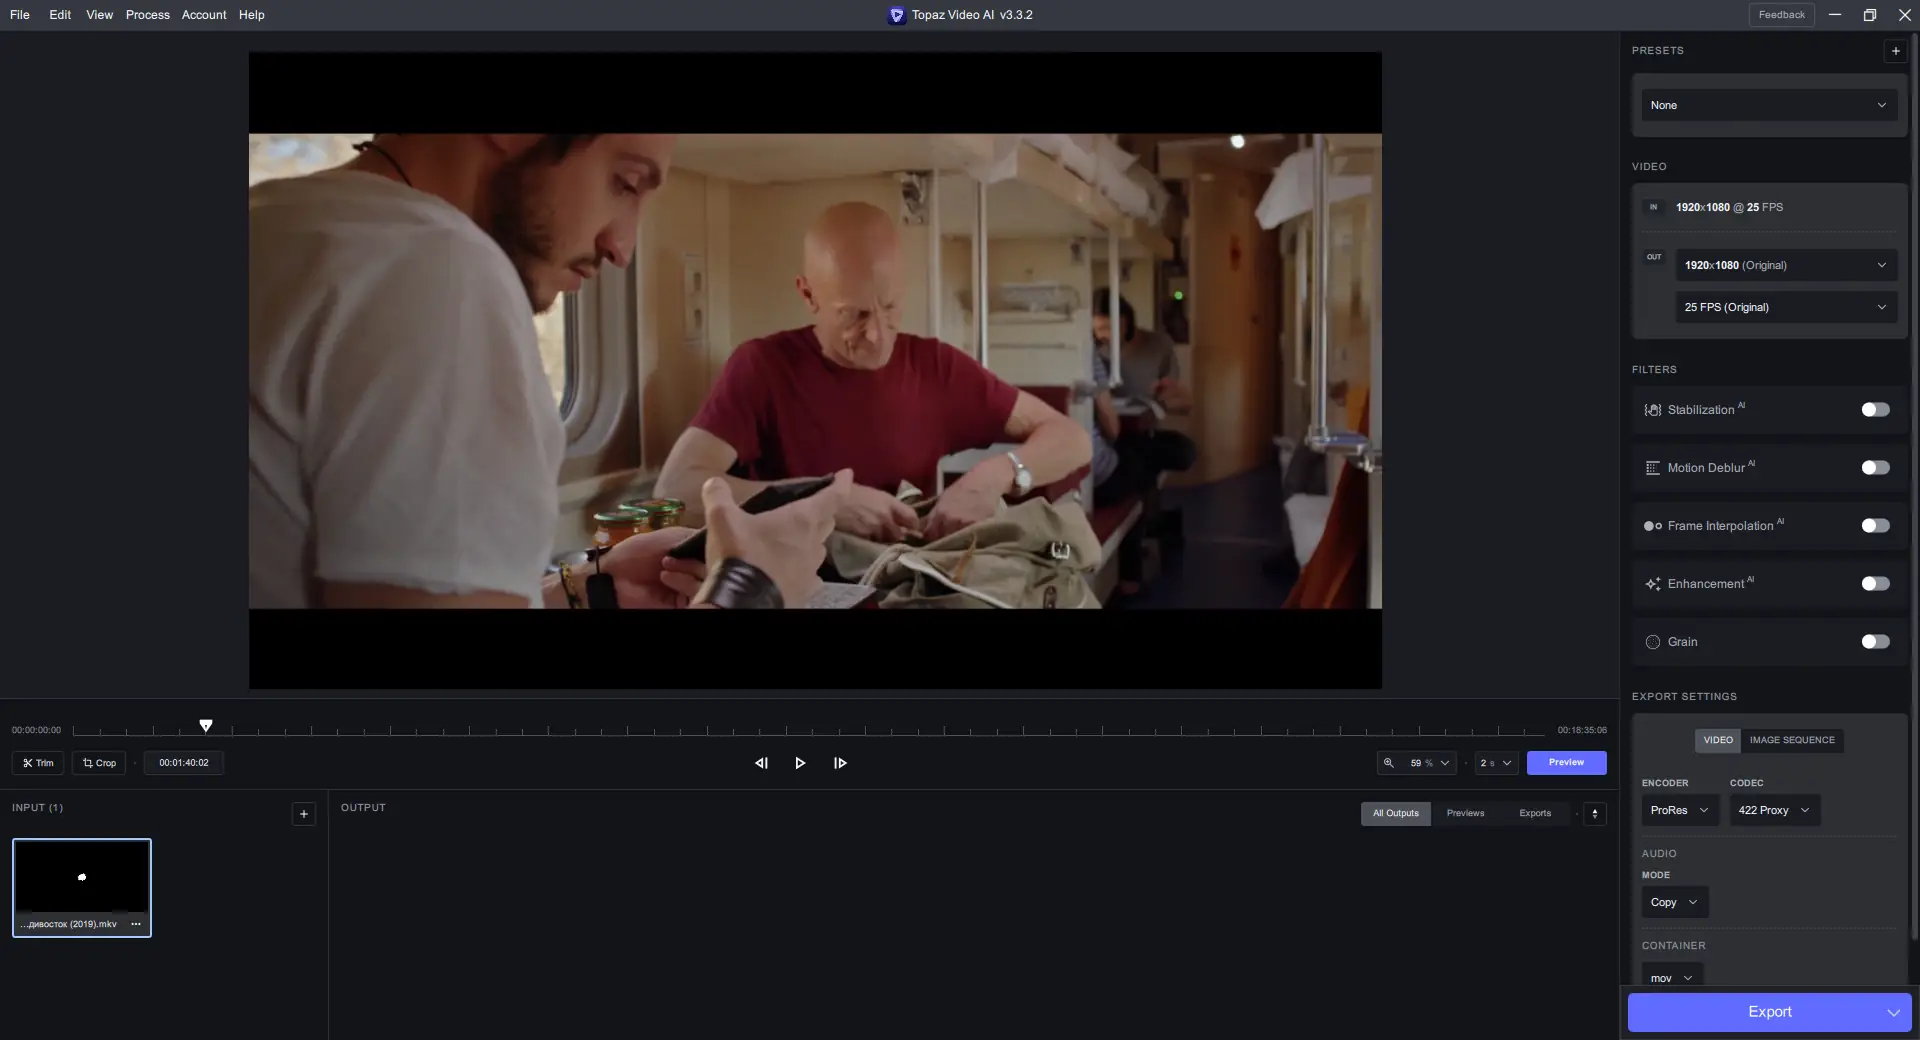Add a new preset with plus icon

1895,51
